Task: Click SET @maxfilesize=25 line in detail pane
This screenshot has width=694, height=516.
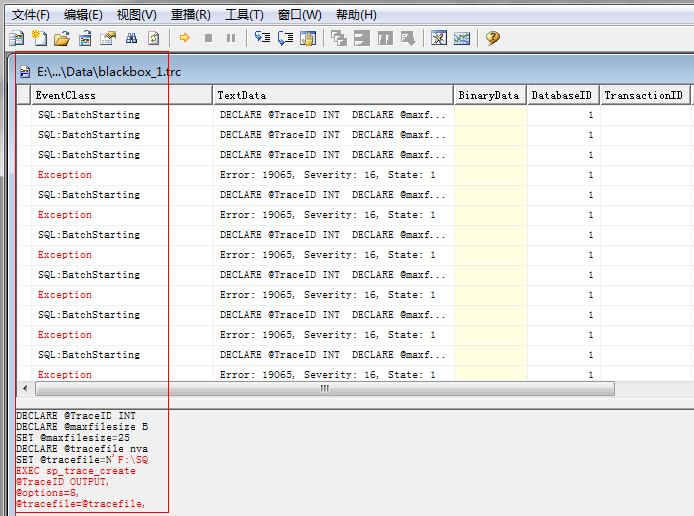Action: (x=73, y=438)
